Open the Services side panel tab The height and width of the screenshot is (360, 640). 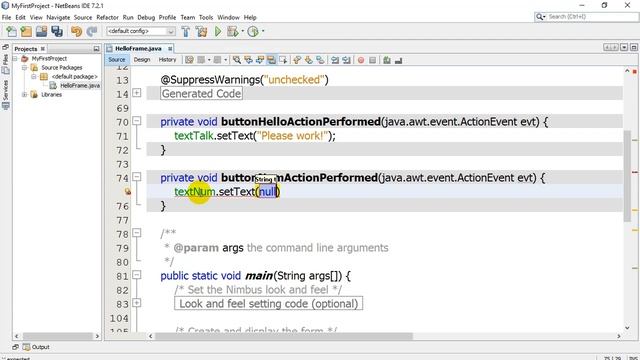(x=5, y=94)
